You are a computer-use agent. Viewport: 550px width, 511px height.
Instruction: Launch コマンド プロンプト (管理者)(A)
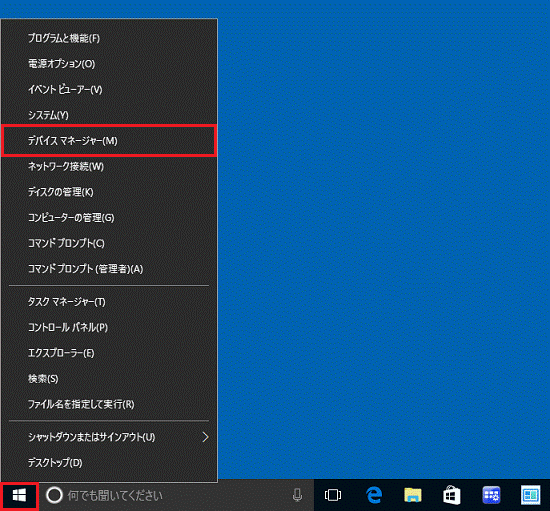[109, 269]
